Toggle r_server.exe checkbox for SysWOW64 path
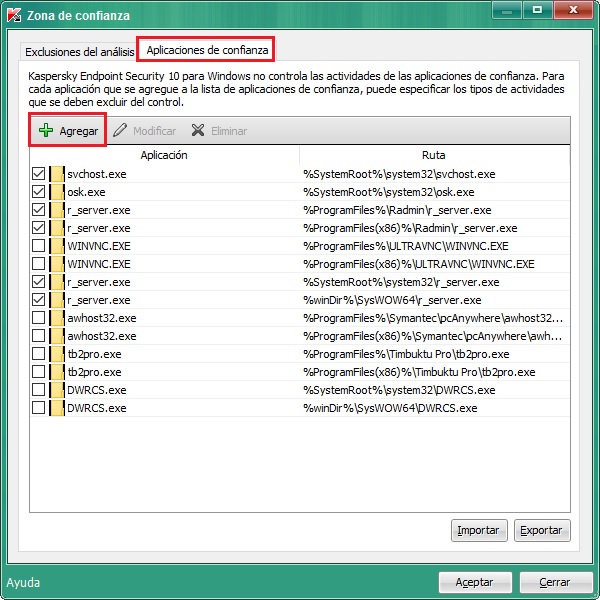 (x=39, y=300)
